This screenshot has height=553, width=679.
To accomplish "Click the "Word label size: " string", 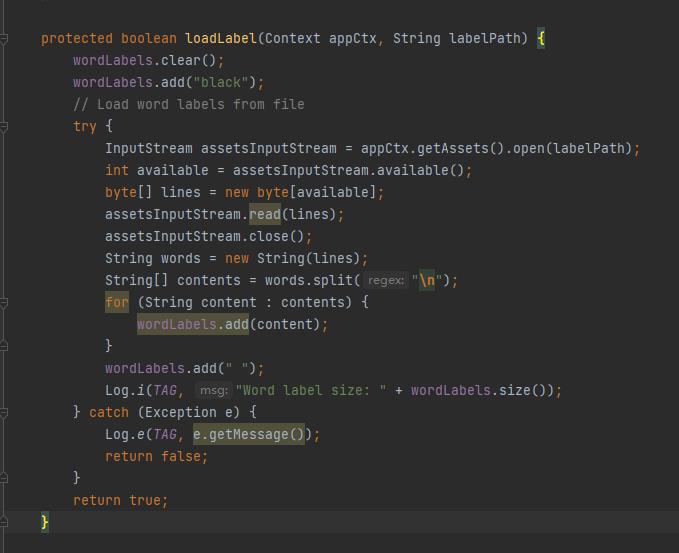I will (311, 391).
